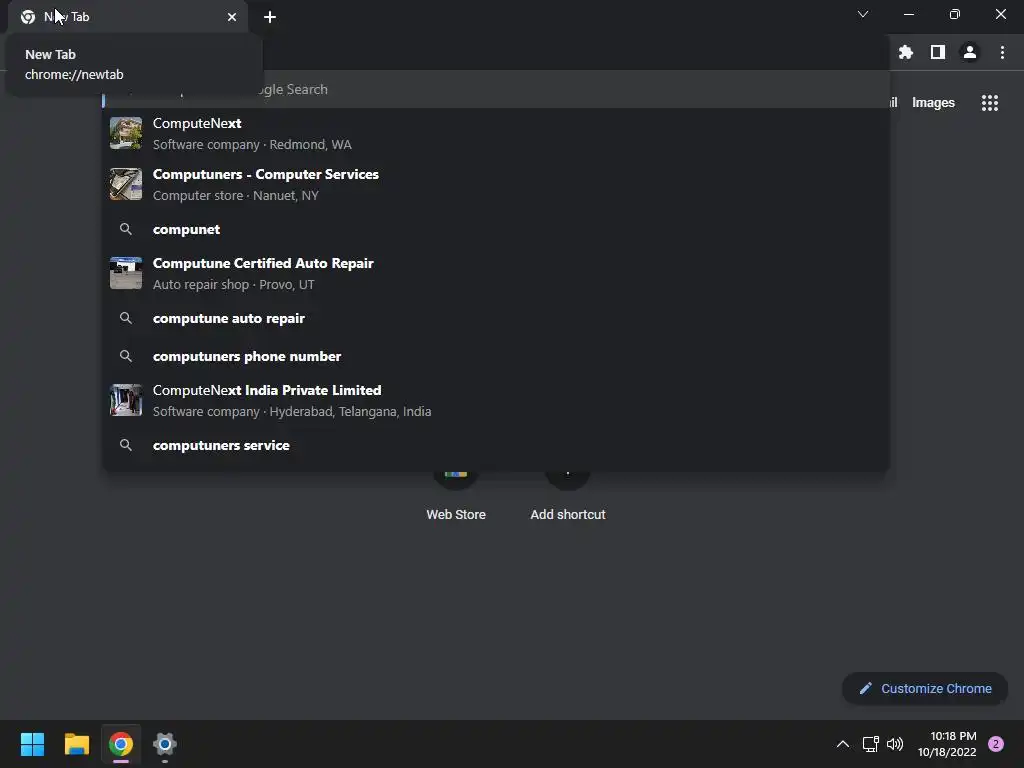Image resolution: width=1024 pixels, height=768 pixels.
Task: Select the New Tab tab
Action: click(128, 17)
